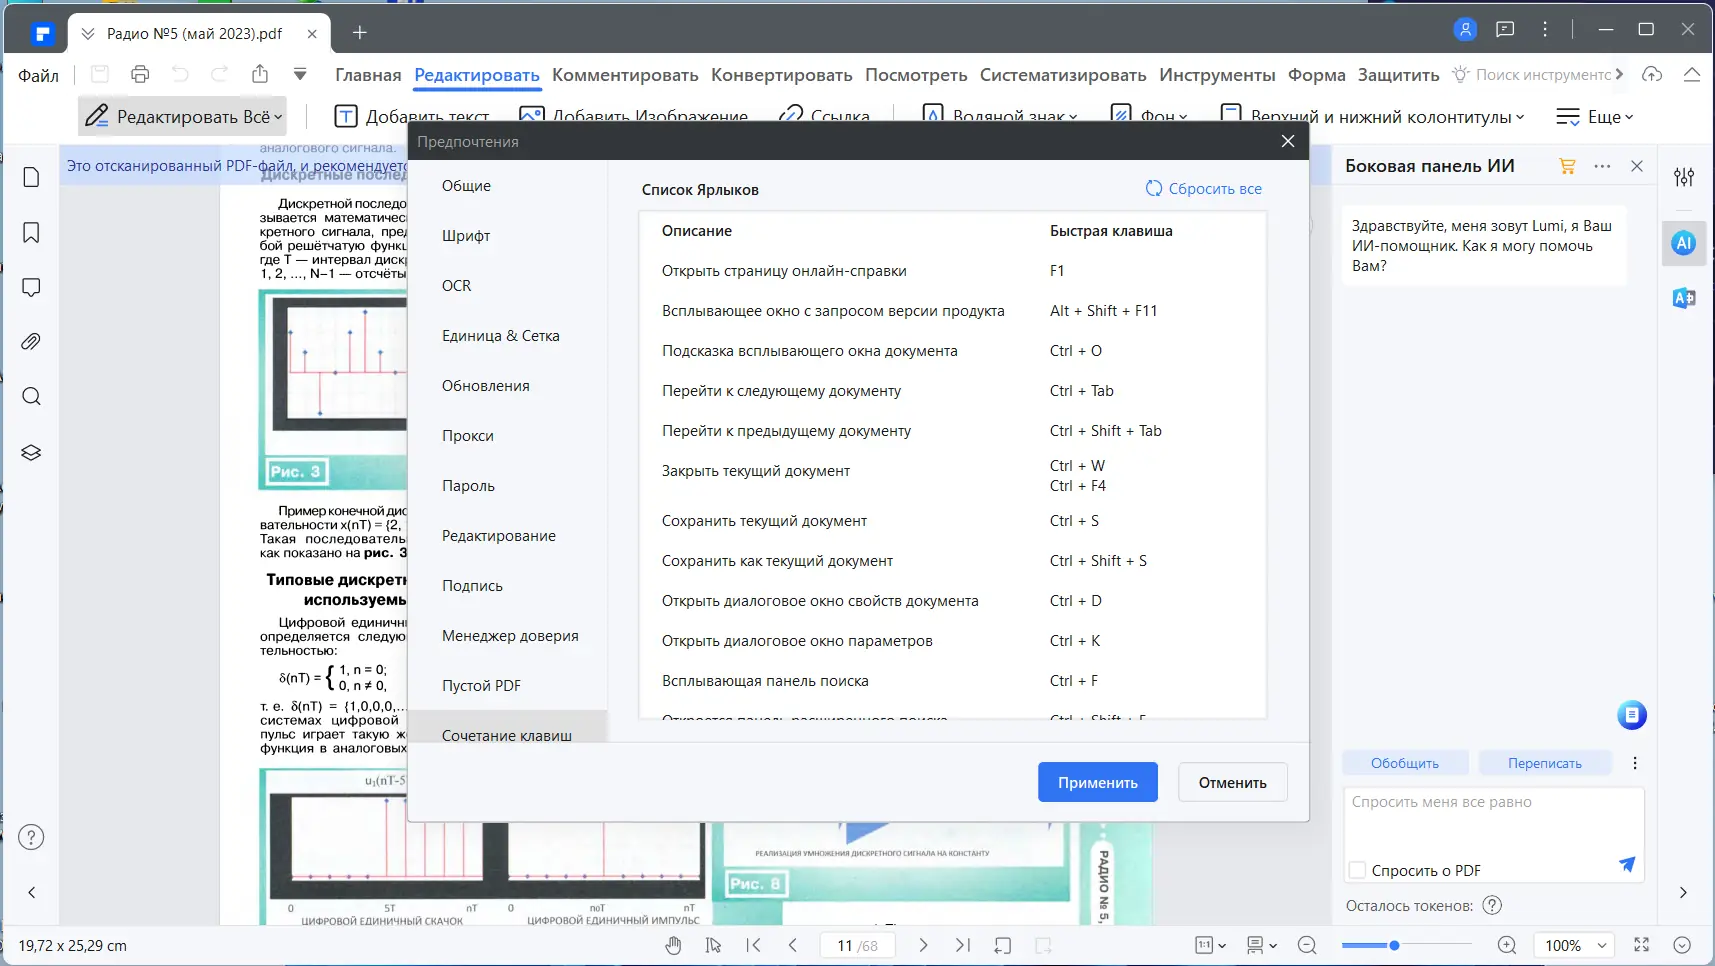Image resolution: width=1715 pixels, height=966 pixels.
Task: Select the hand tool in status bar
Action: 673,945
